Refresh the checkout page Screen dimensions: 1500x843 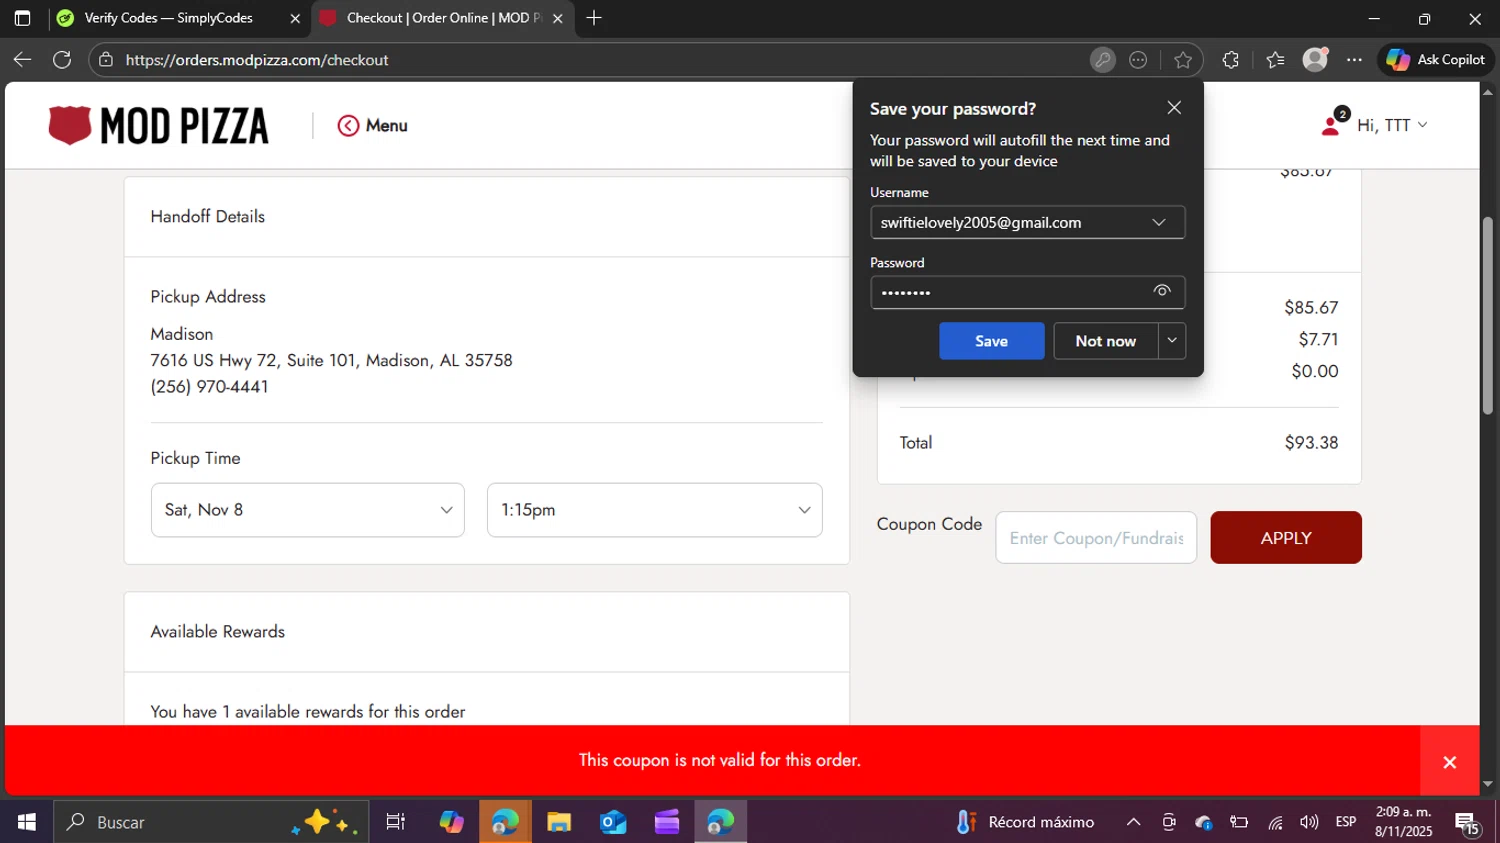62,60
